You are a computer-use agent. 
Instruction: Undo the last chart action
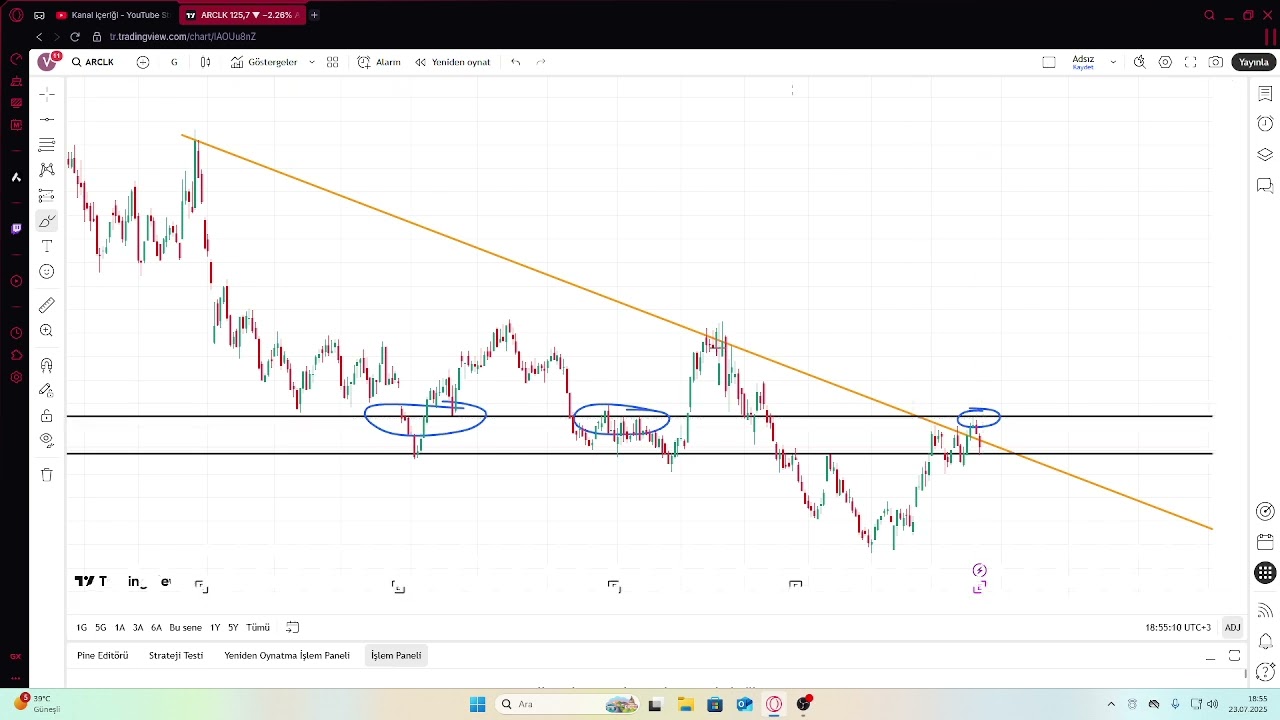[x=516, y=62]
